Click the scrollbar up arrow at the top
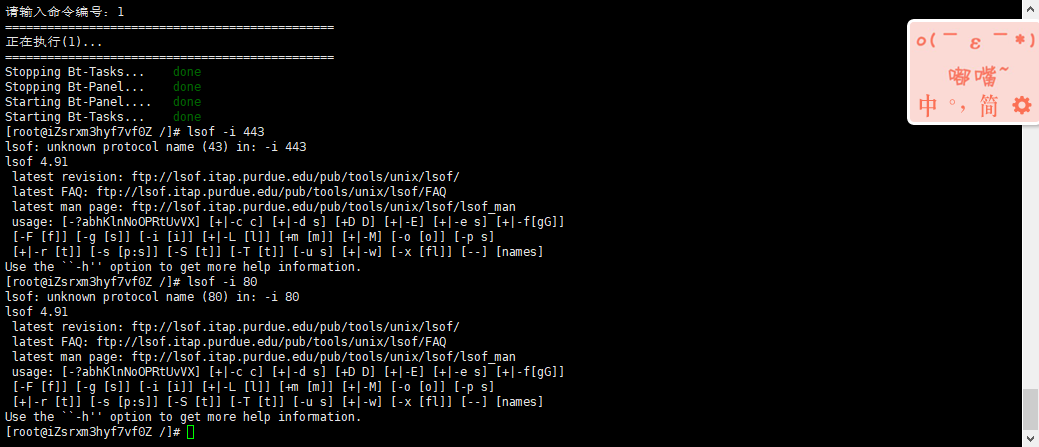Screen dimensions: 1039x447 pos(1030,7)
